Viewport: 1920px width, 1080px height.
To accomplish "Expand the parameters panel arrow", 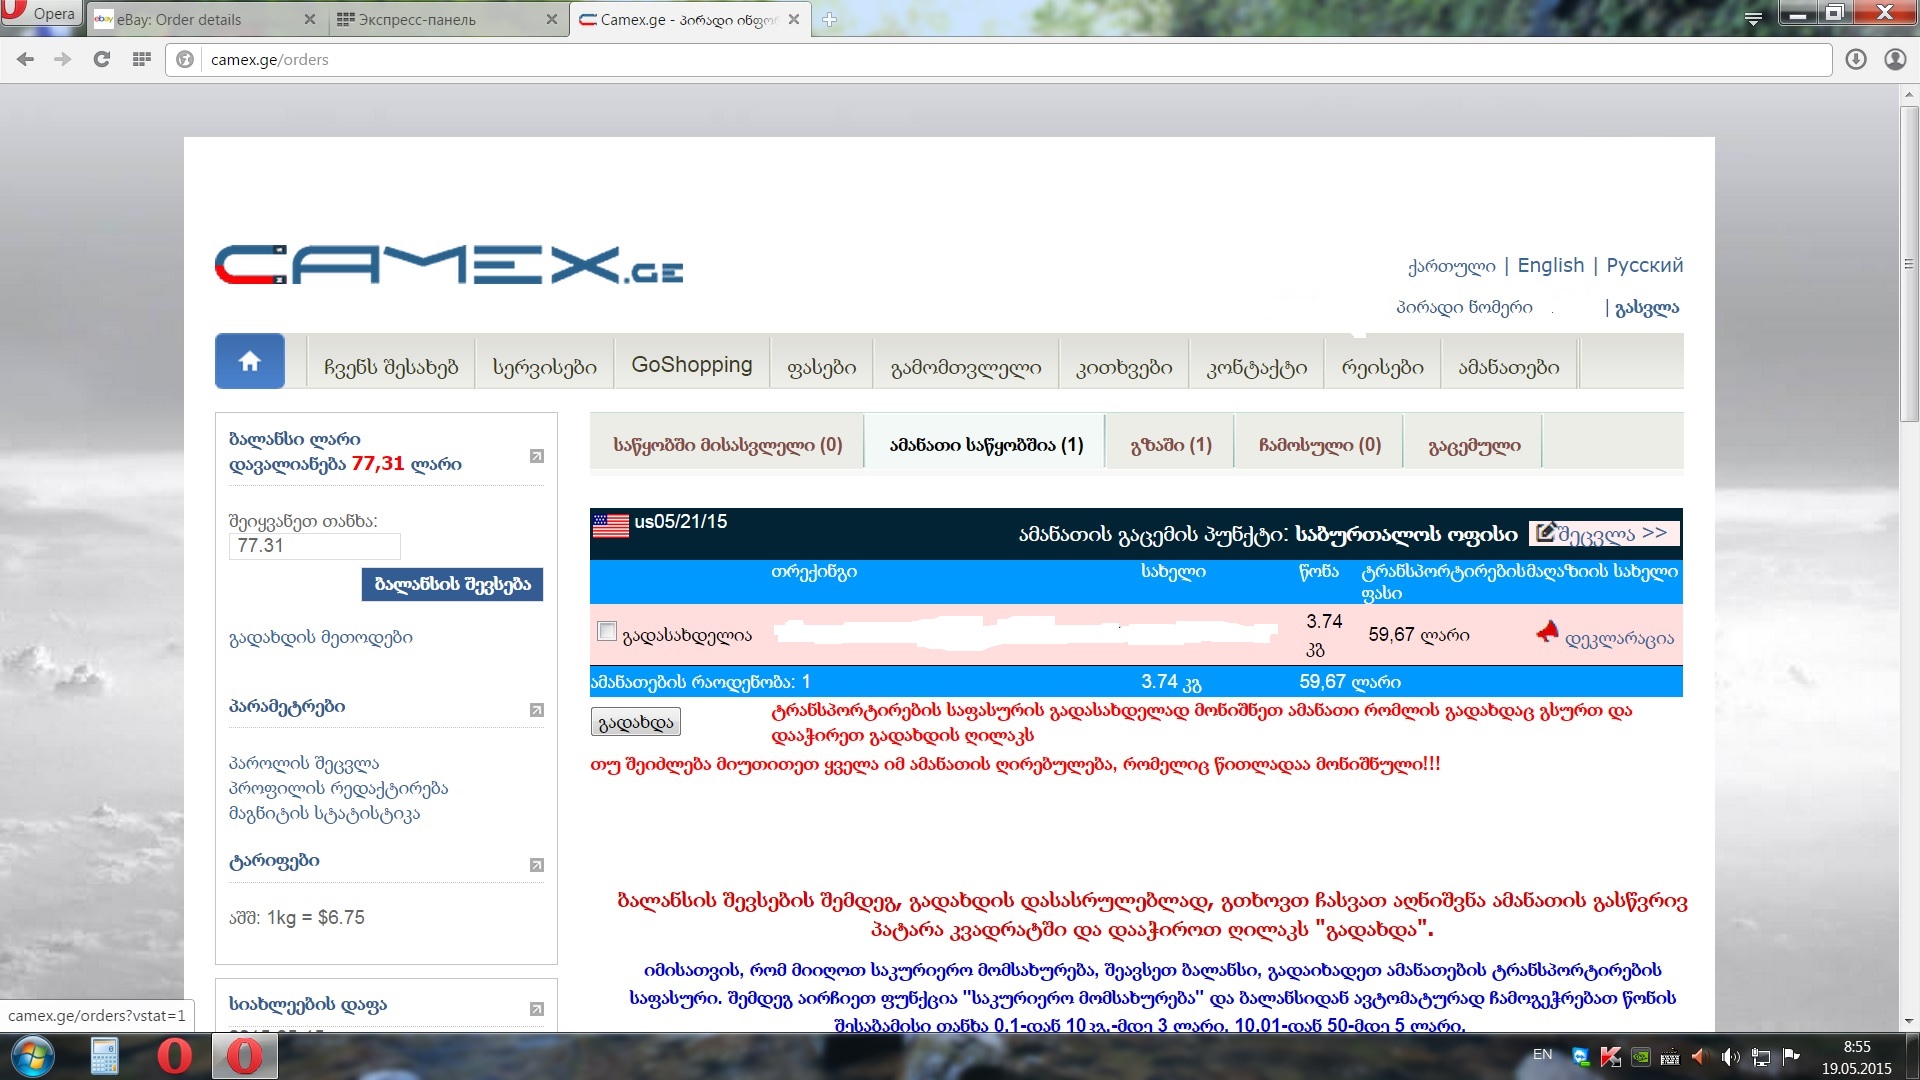I will pos(536,710).
